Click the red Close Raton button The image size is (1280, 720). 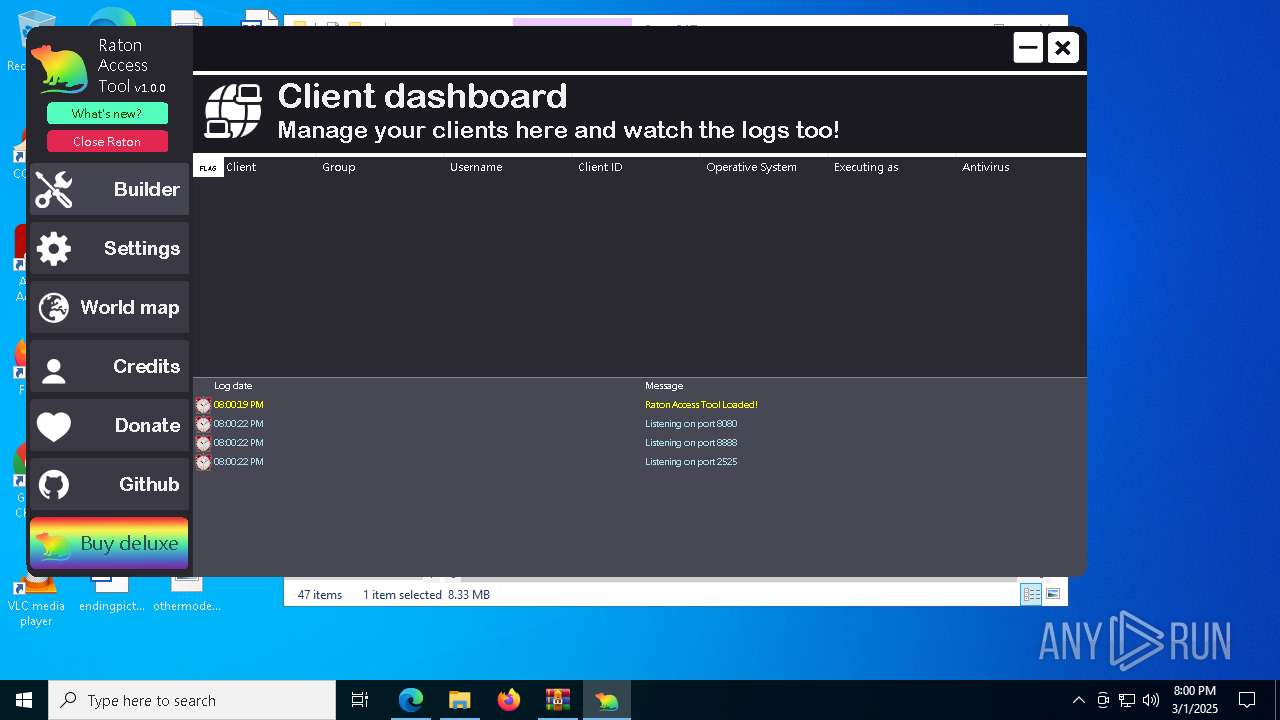107,141
